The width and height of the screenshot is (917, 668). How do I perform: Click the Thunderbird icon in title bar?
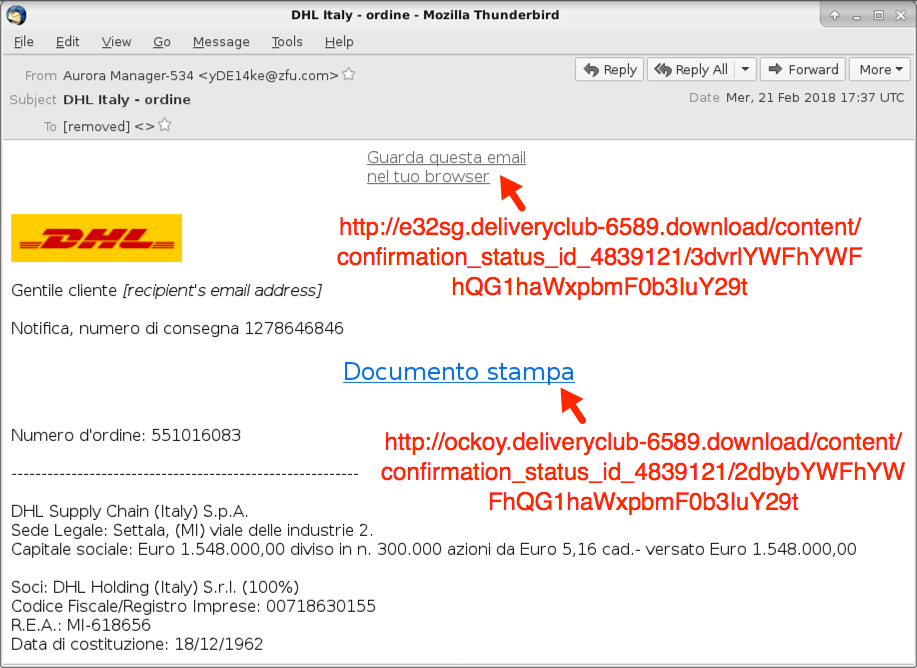point(16,15)
